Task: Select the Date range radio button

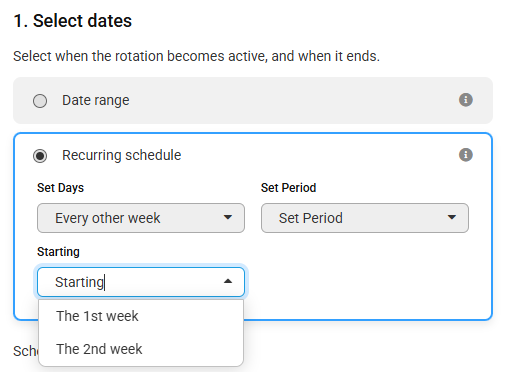Action: [40, 101]
